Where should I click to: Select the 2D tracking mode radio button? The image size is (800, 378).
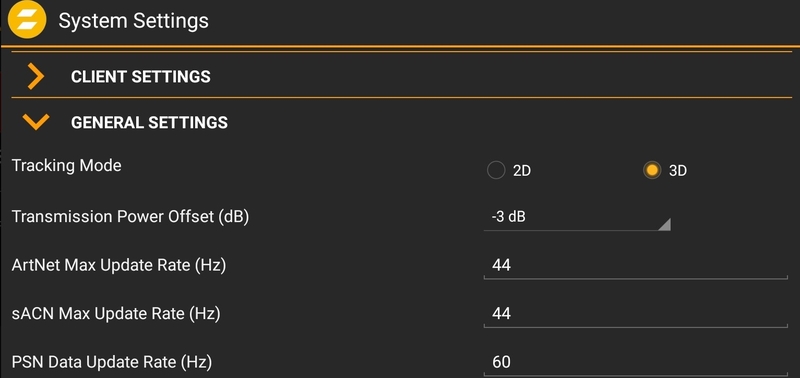click(496, 170)
